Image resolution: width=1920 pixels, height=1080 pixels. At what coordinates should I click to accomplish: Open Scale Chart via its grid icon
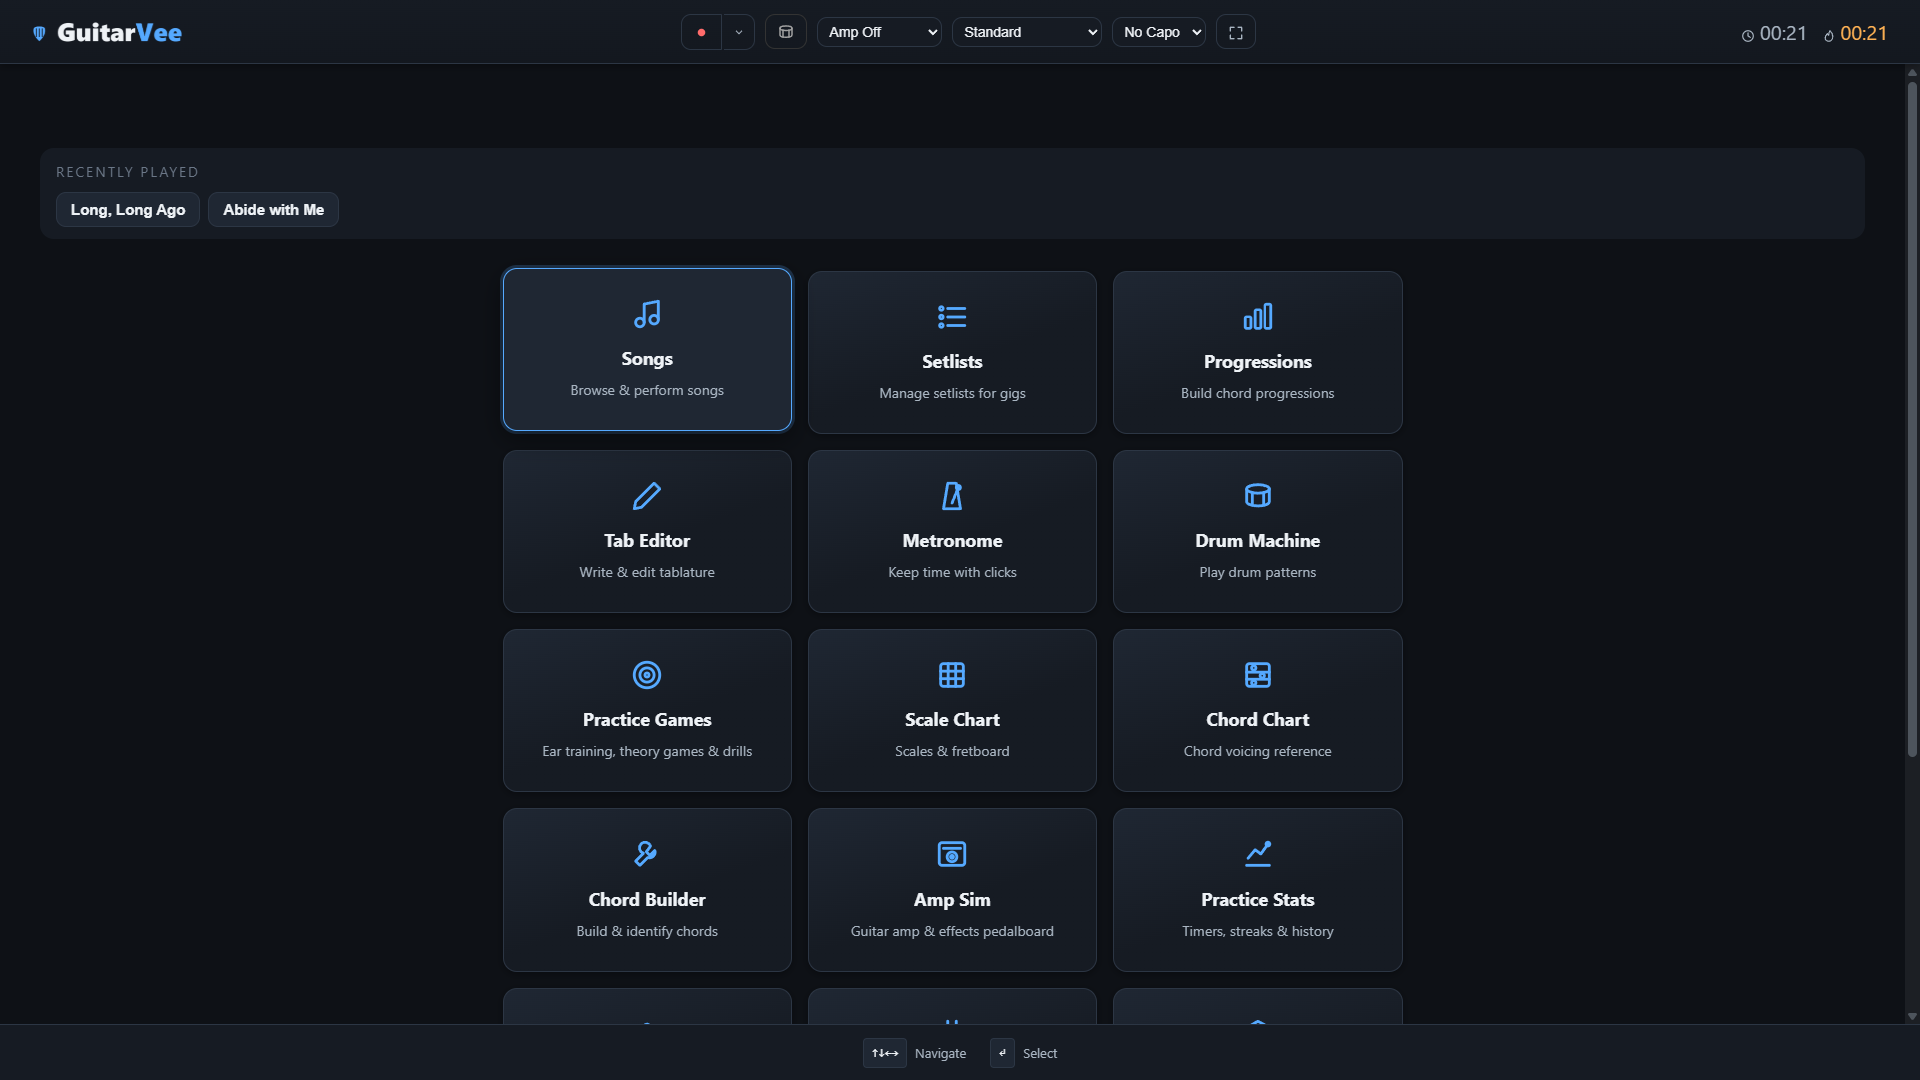point(952,675)
